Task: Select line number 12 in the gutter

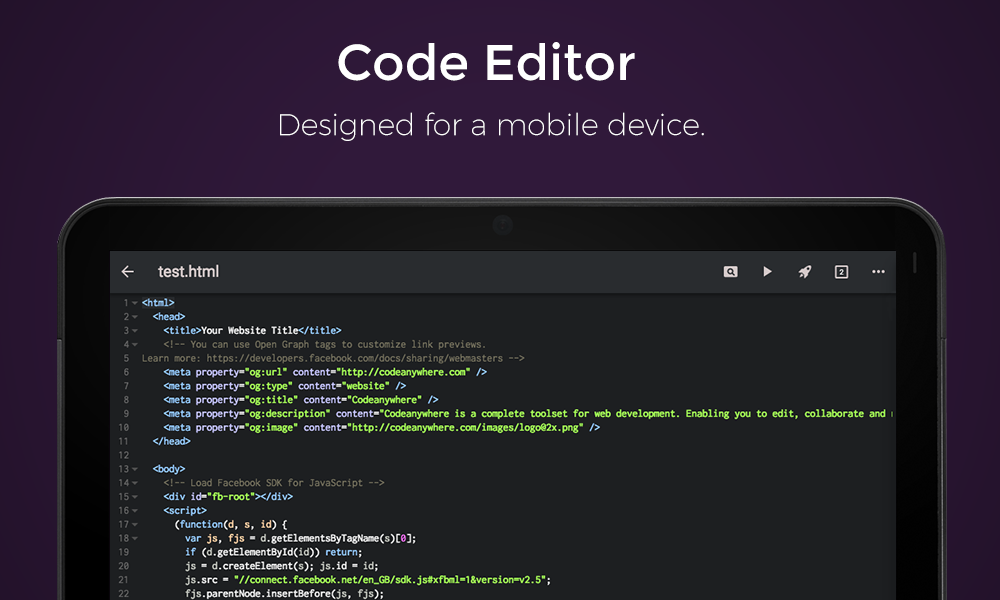Action: [x=123, y=455]
